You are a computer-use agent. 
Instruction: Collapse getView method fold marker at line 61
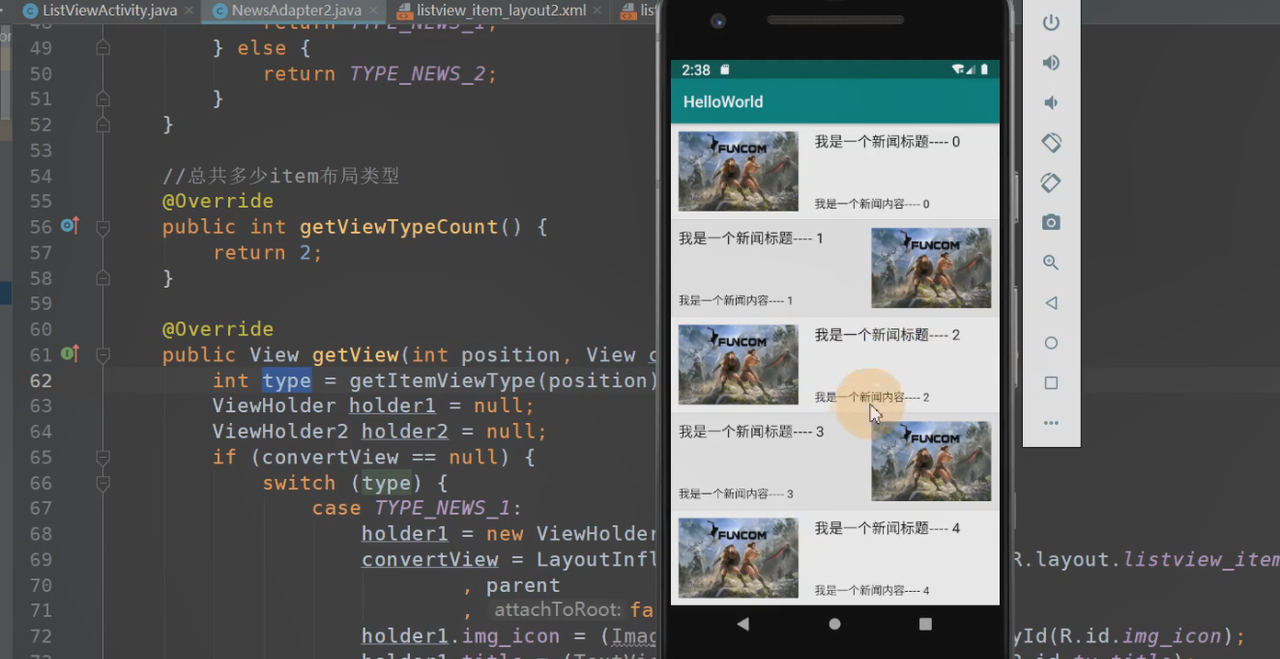(x=102, y=355)
